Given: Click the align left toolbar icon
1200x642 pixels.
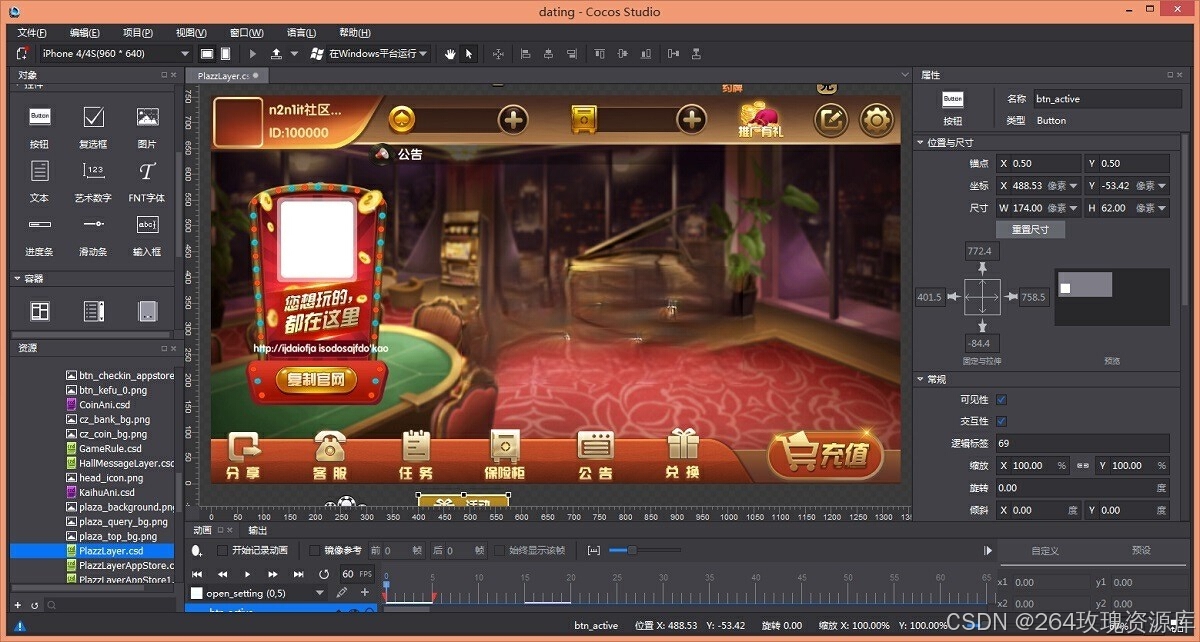Looking at the screenshot, I should (526, 53).
